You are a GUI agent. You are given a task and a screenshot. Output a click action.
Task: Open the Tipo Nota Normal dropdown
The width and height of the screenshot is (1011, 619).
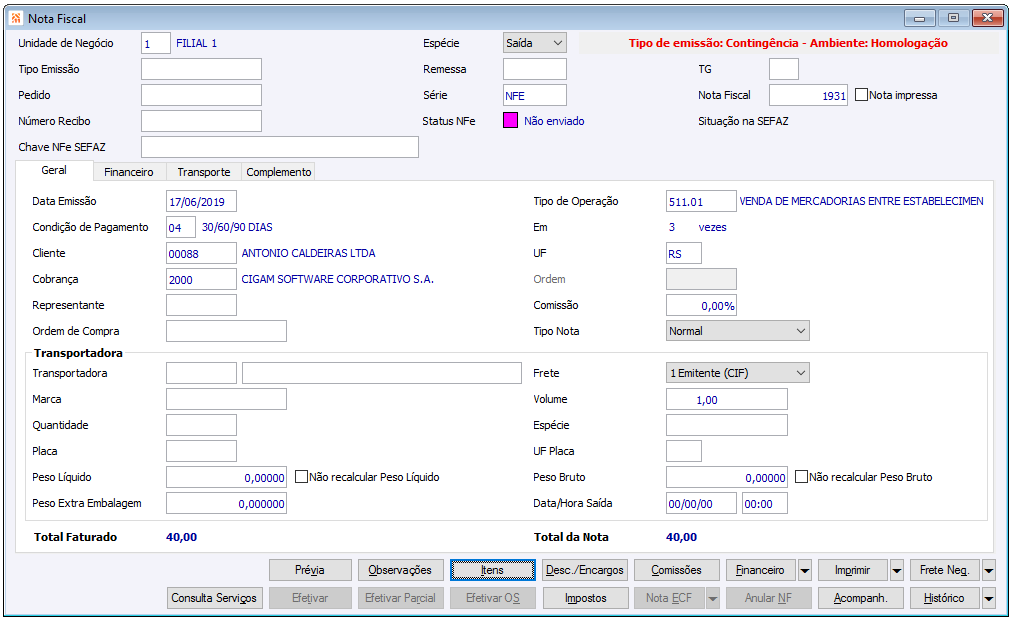[738, 331]
